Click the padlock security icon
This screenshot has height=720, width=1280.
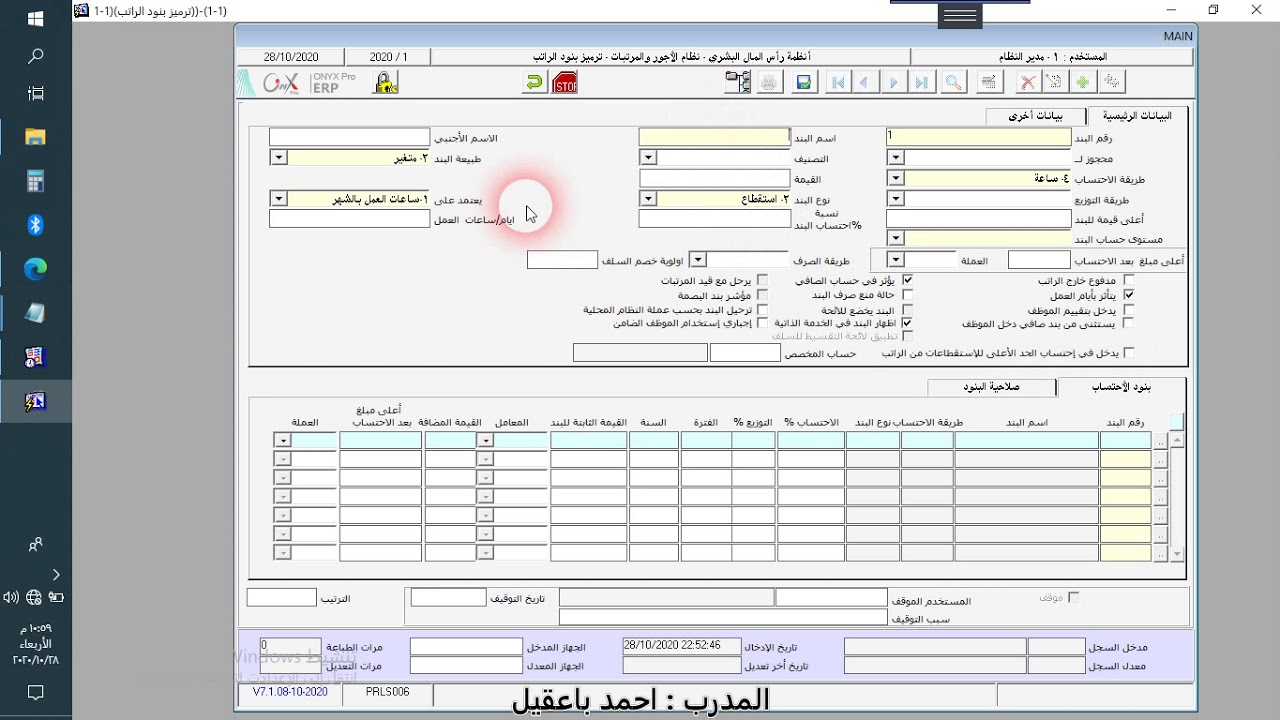385,83
